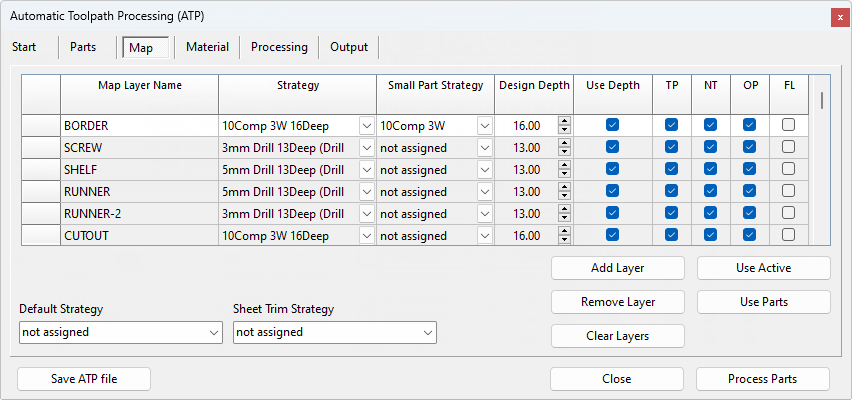Expand Small Part Strategy for SCREW row
852x400 pixels.
[x=485, y=148]
